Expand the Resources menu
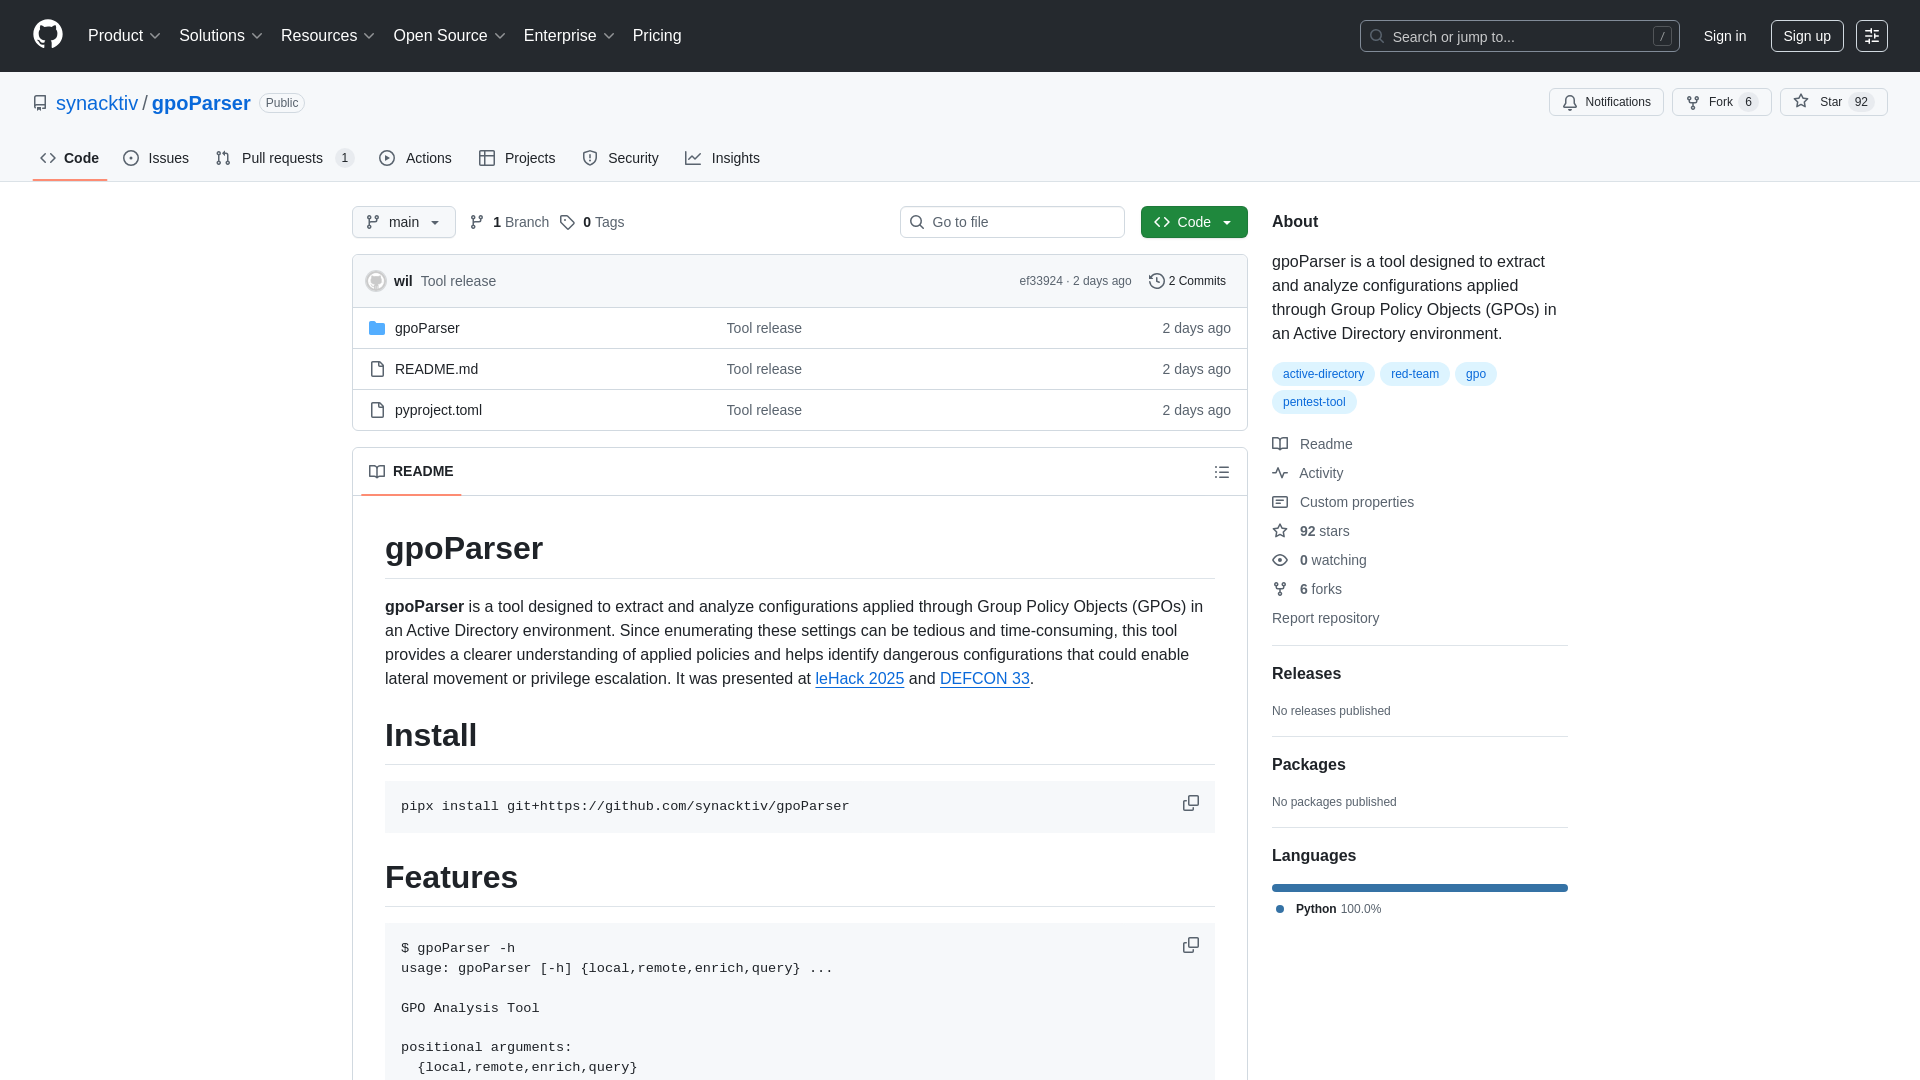Viewport: 1920px width, 1080px height. tap(327, 36)
